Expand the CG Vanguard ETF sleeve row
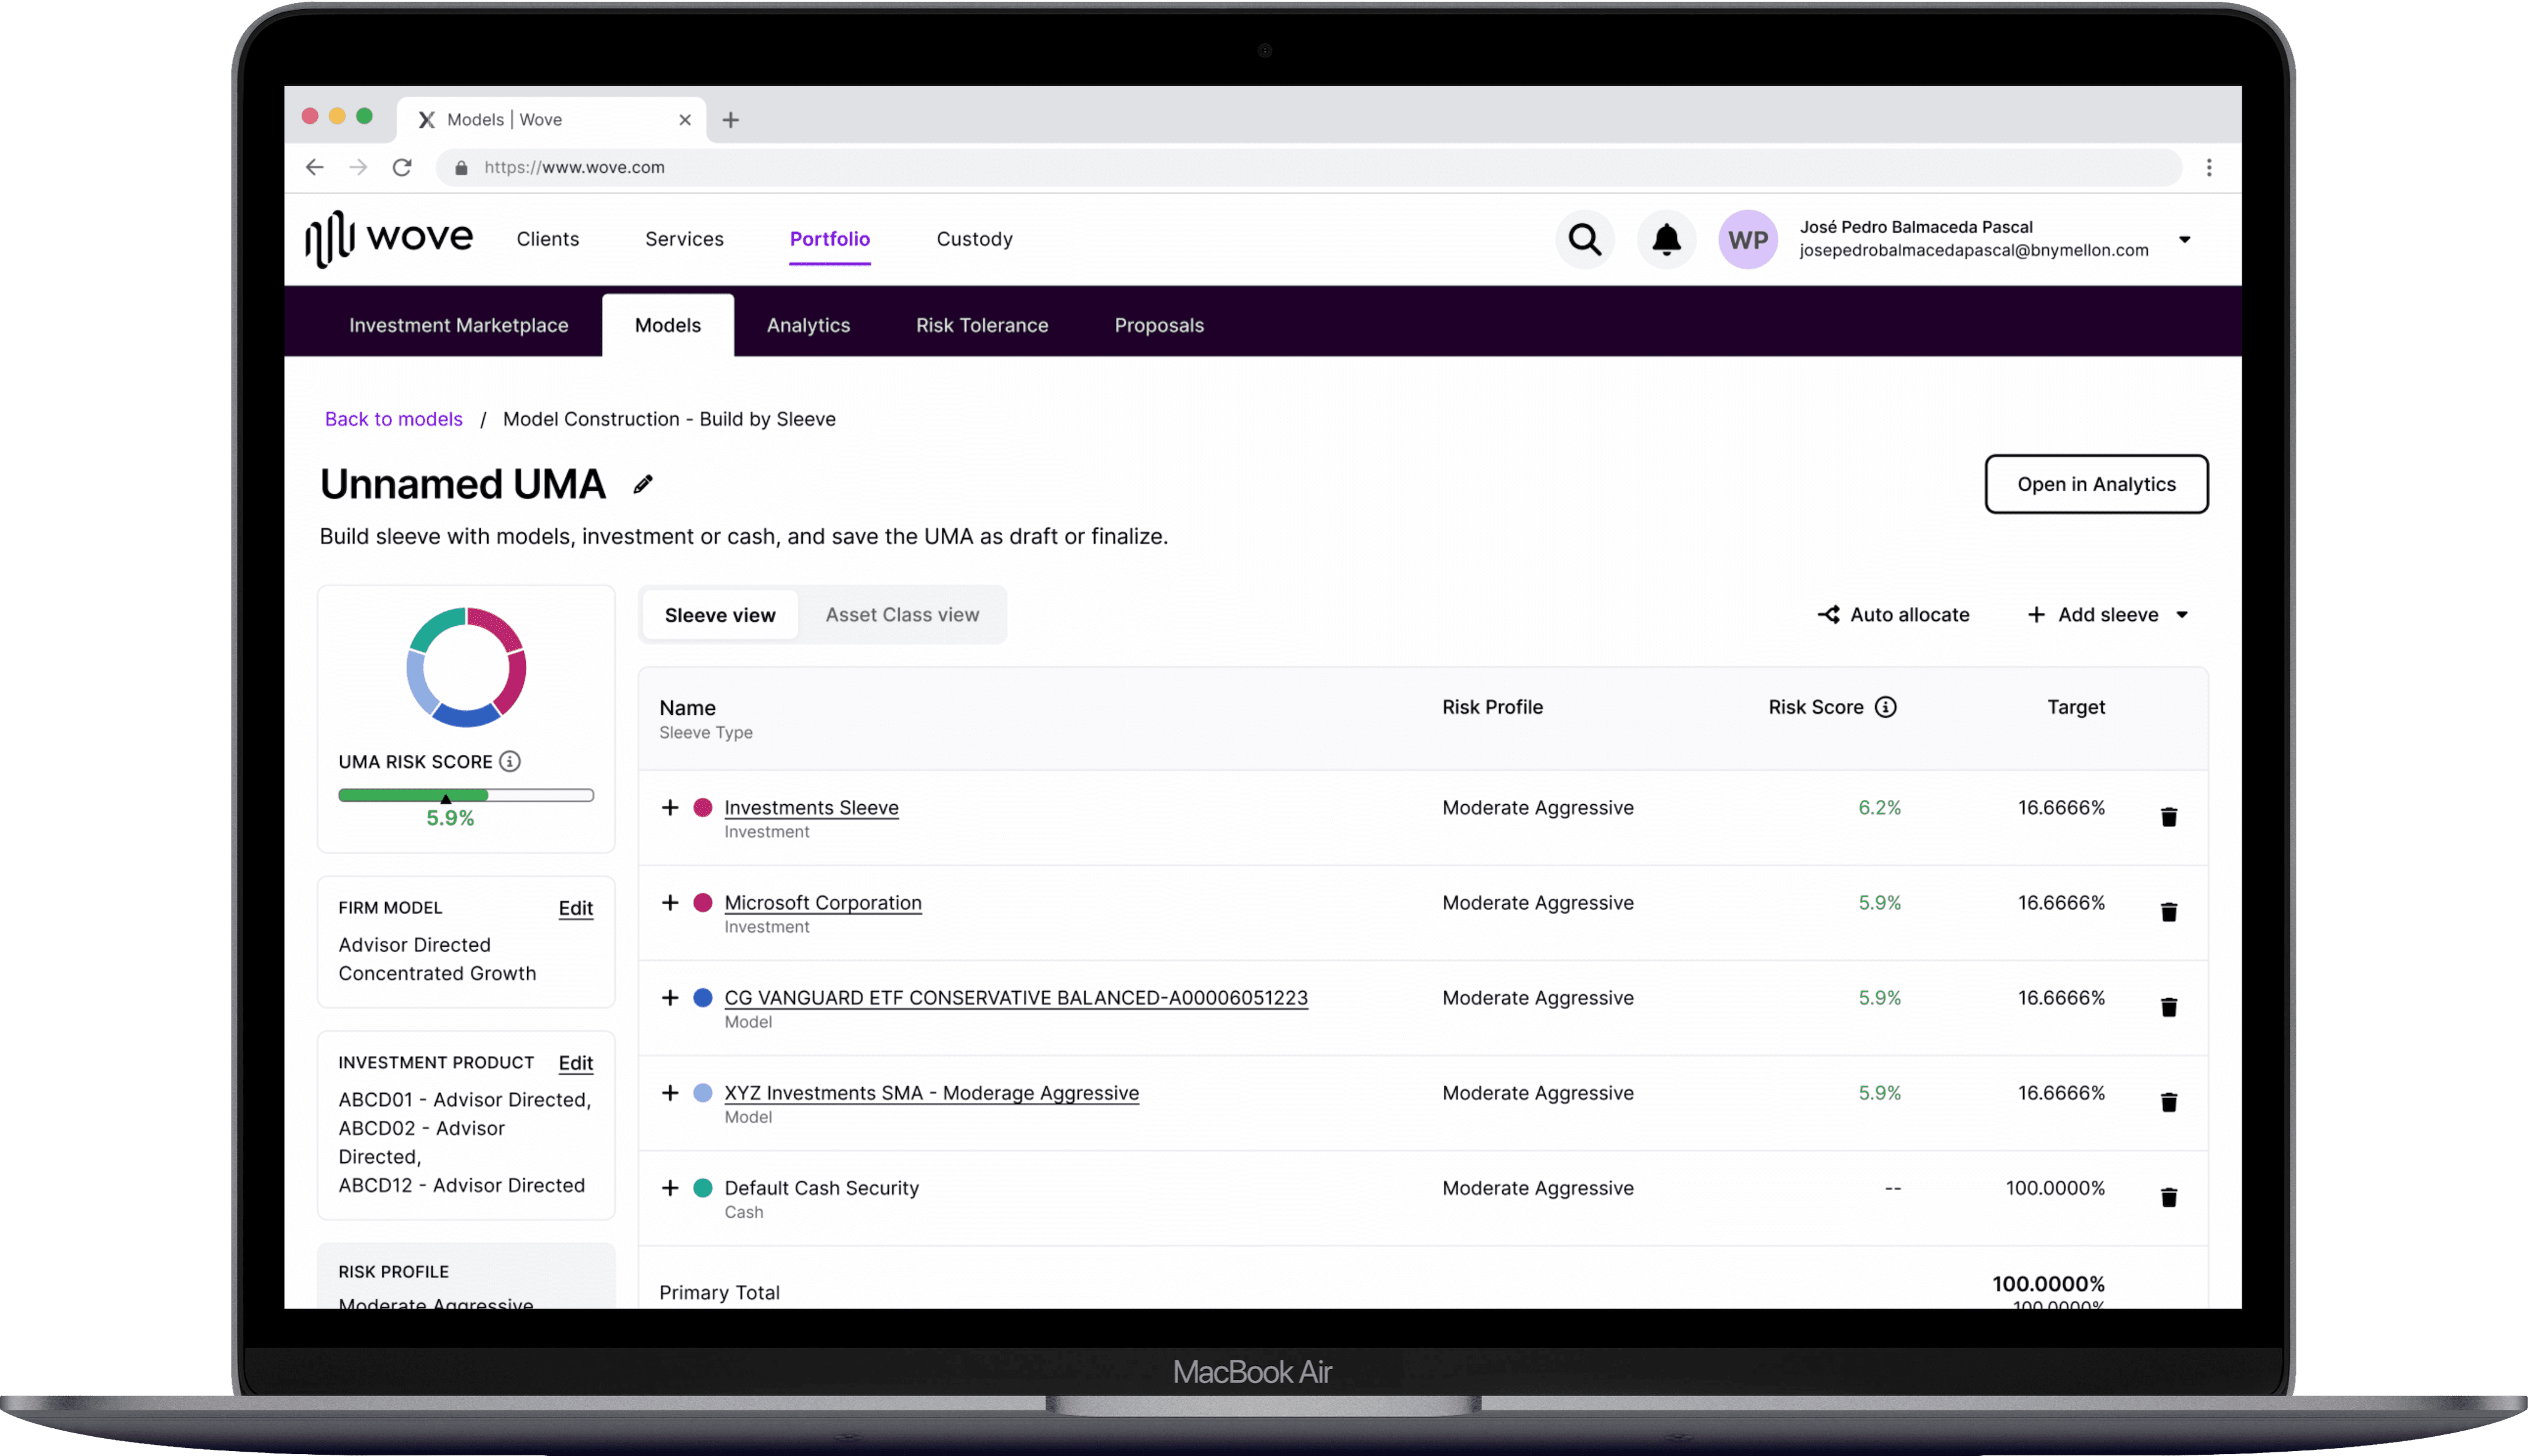Image resolution: width=2528 pixels, height=1456 pixels. (x=670, y=998)
